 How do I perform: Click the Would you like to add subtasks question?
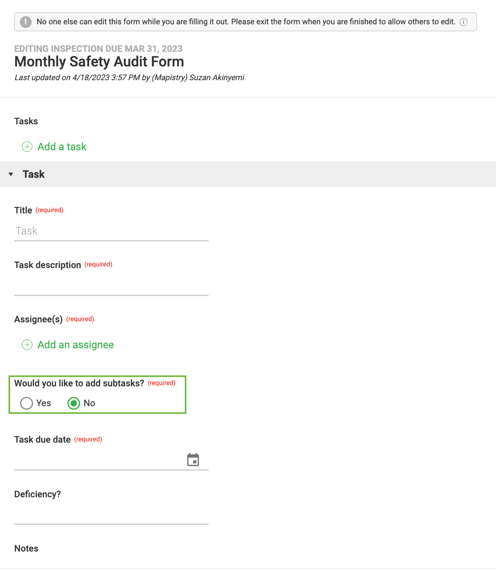pos(79,383)
